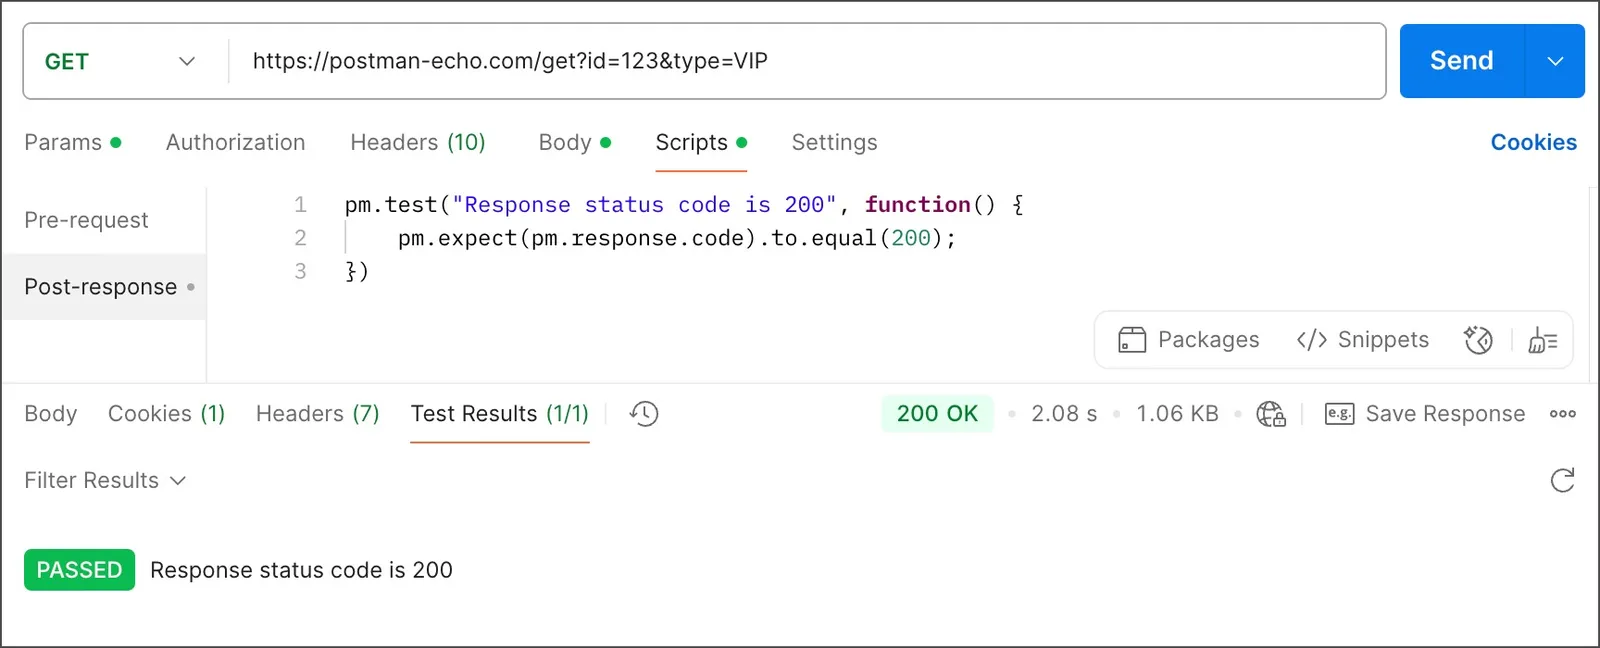The width and height of the screenshot is (1600, 648).
Task: Switch to the Params tab
Action: coord(73,142)
